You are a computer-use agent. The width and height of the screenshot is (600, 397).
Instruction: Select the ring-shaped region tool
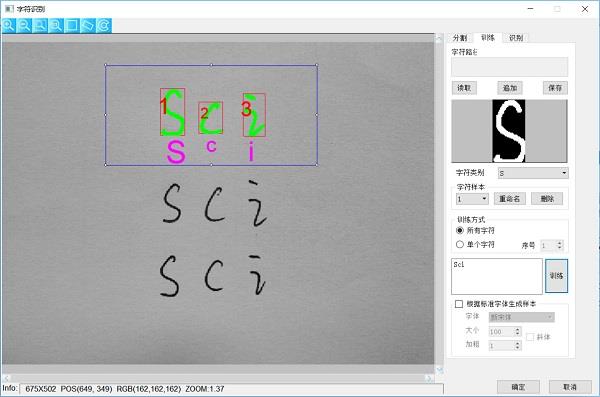pos(104,26)
